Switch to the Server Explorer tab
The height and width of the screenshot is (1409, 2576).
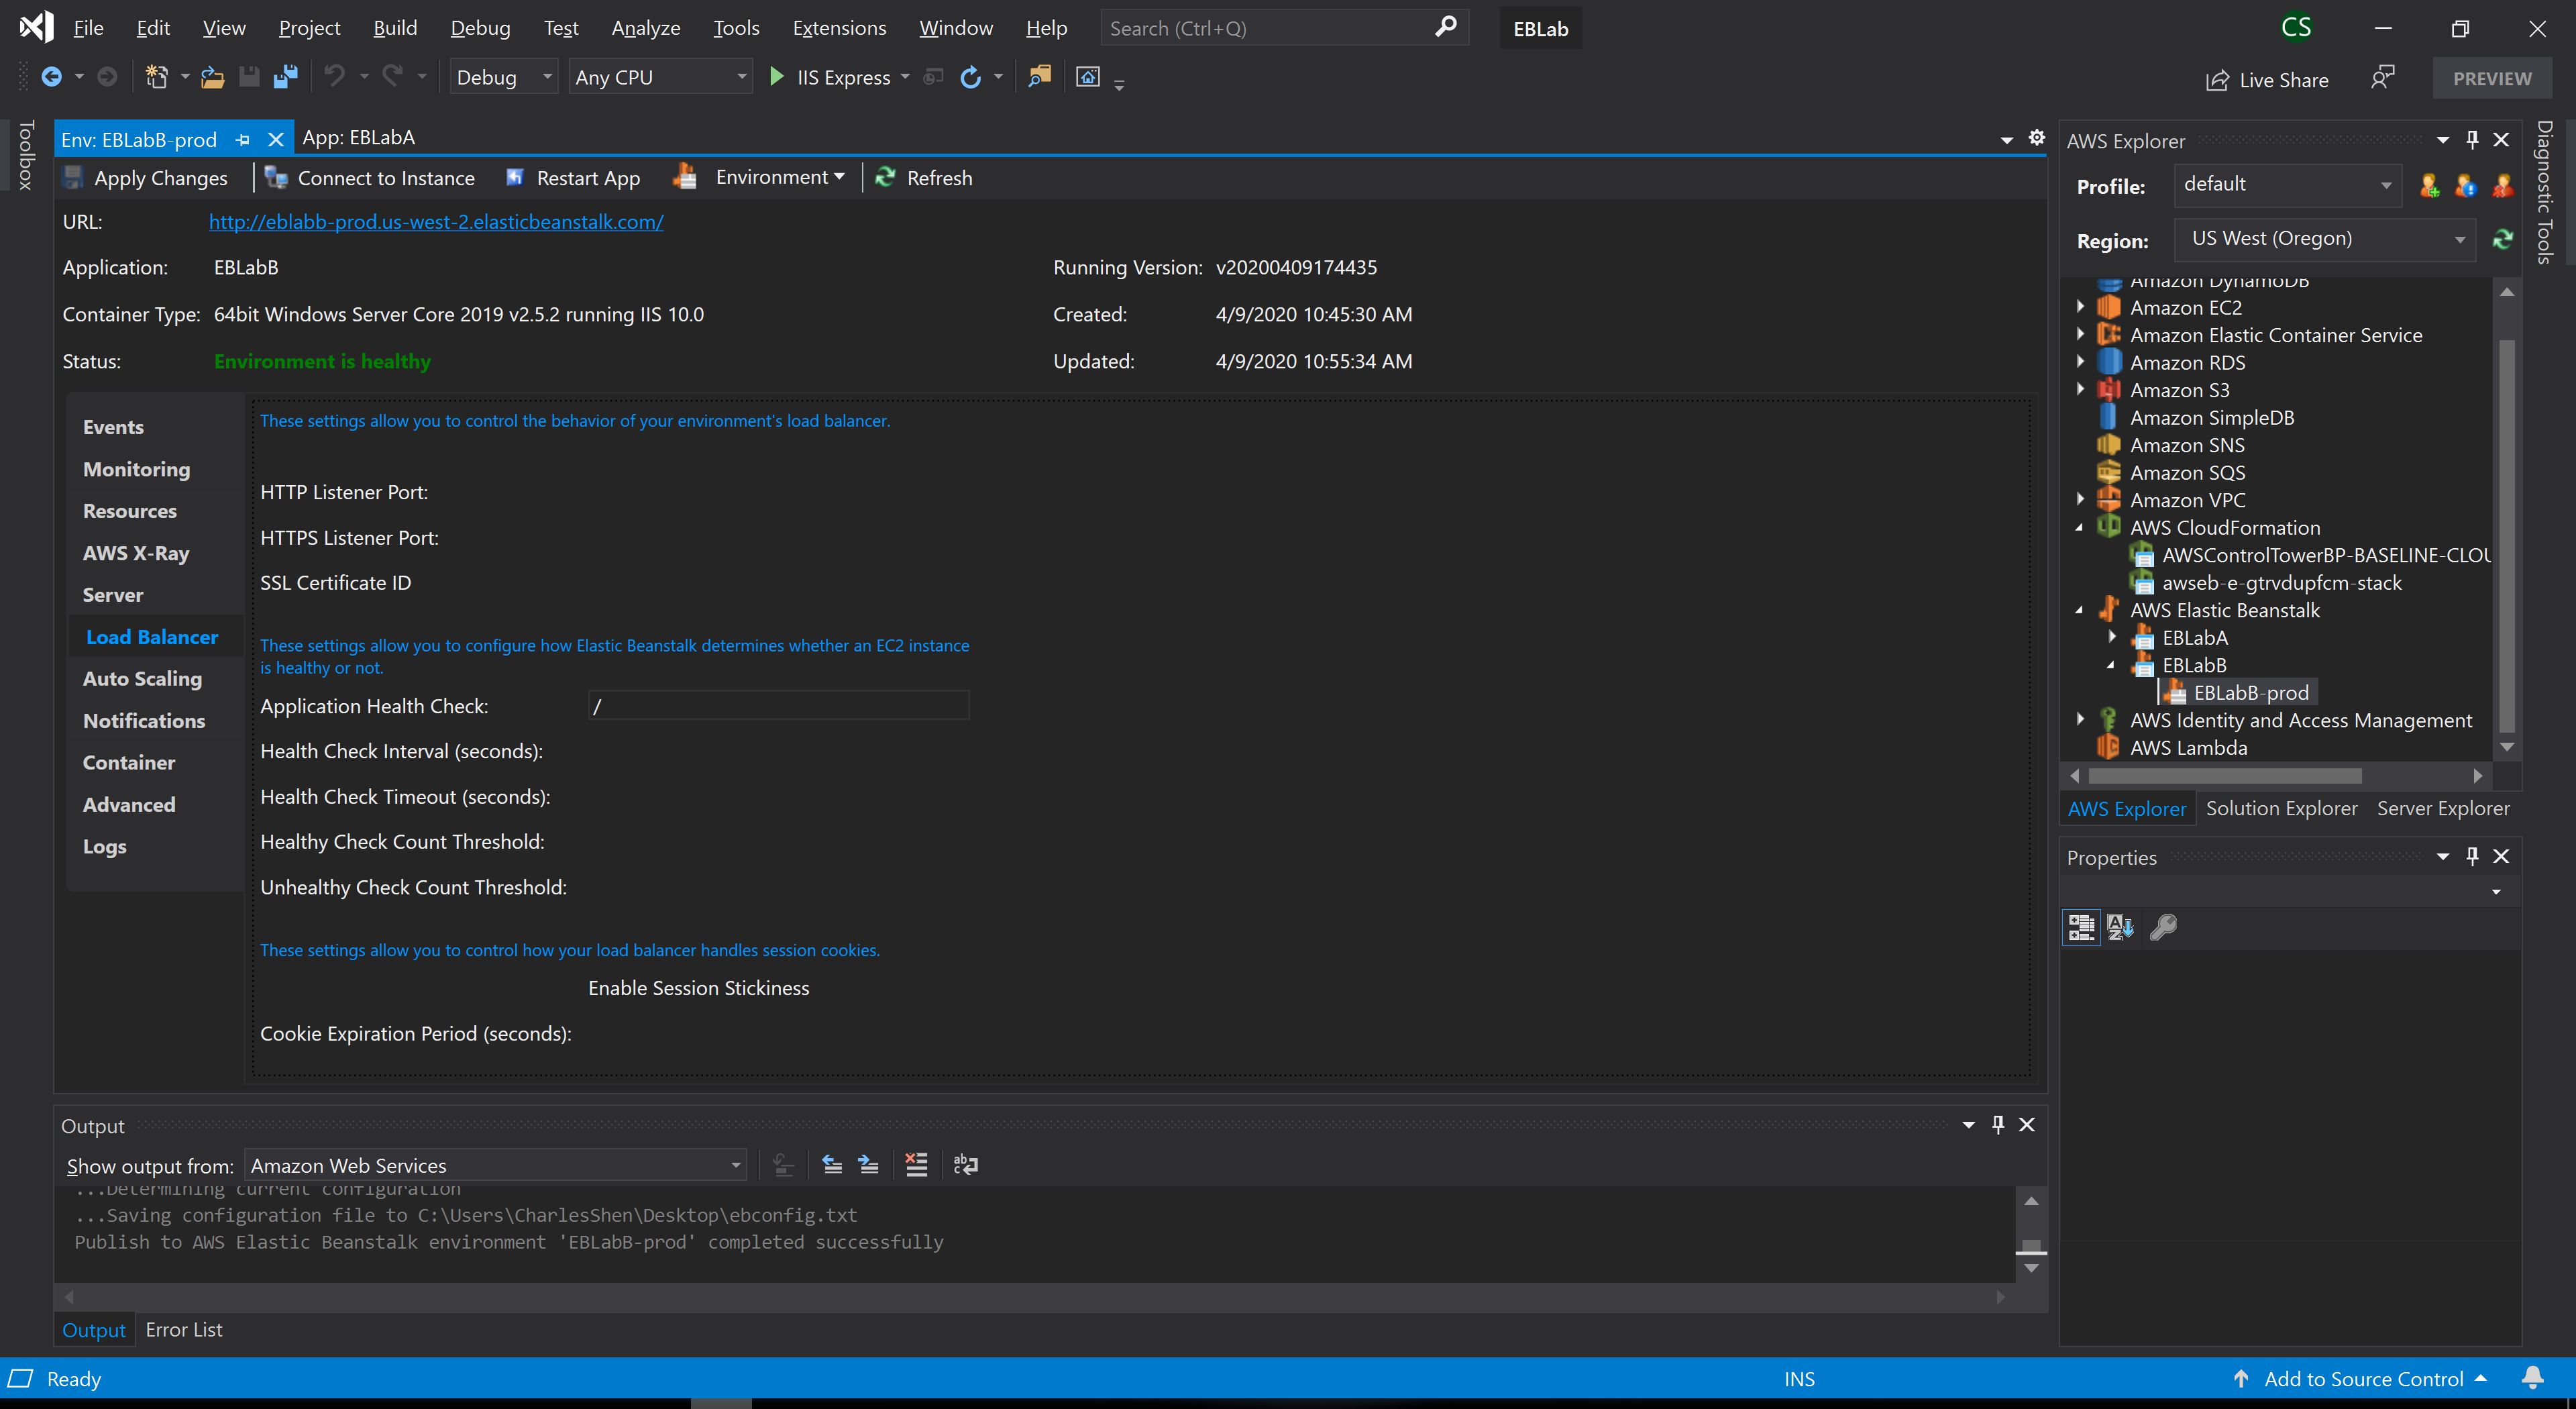(x=2443, y=808)
